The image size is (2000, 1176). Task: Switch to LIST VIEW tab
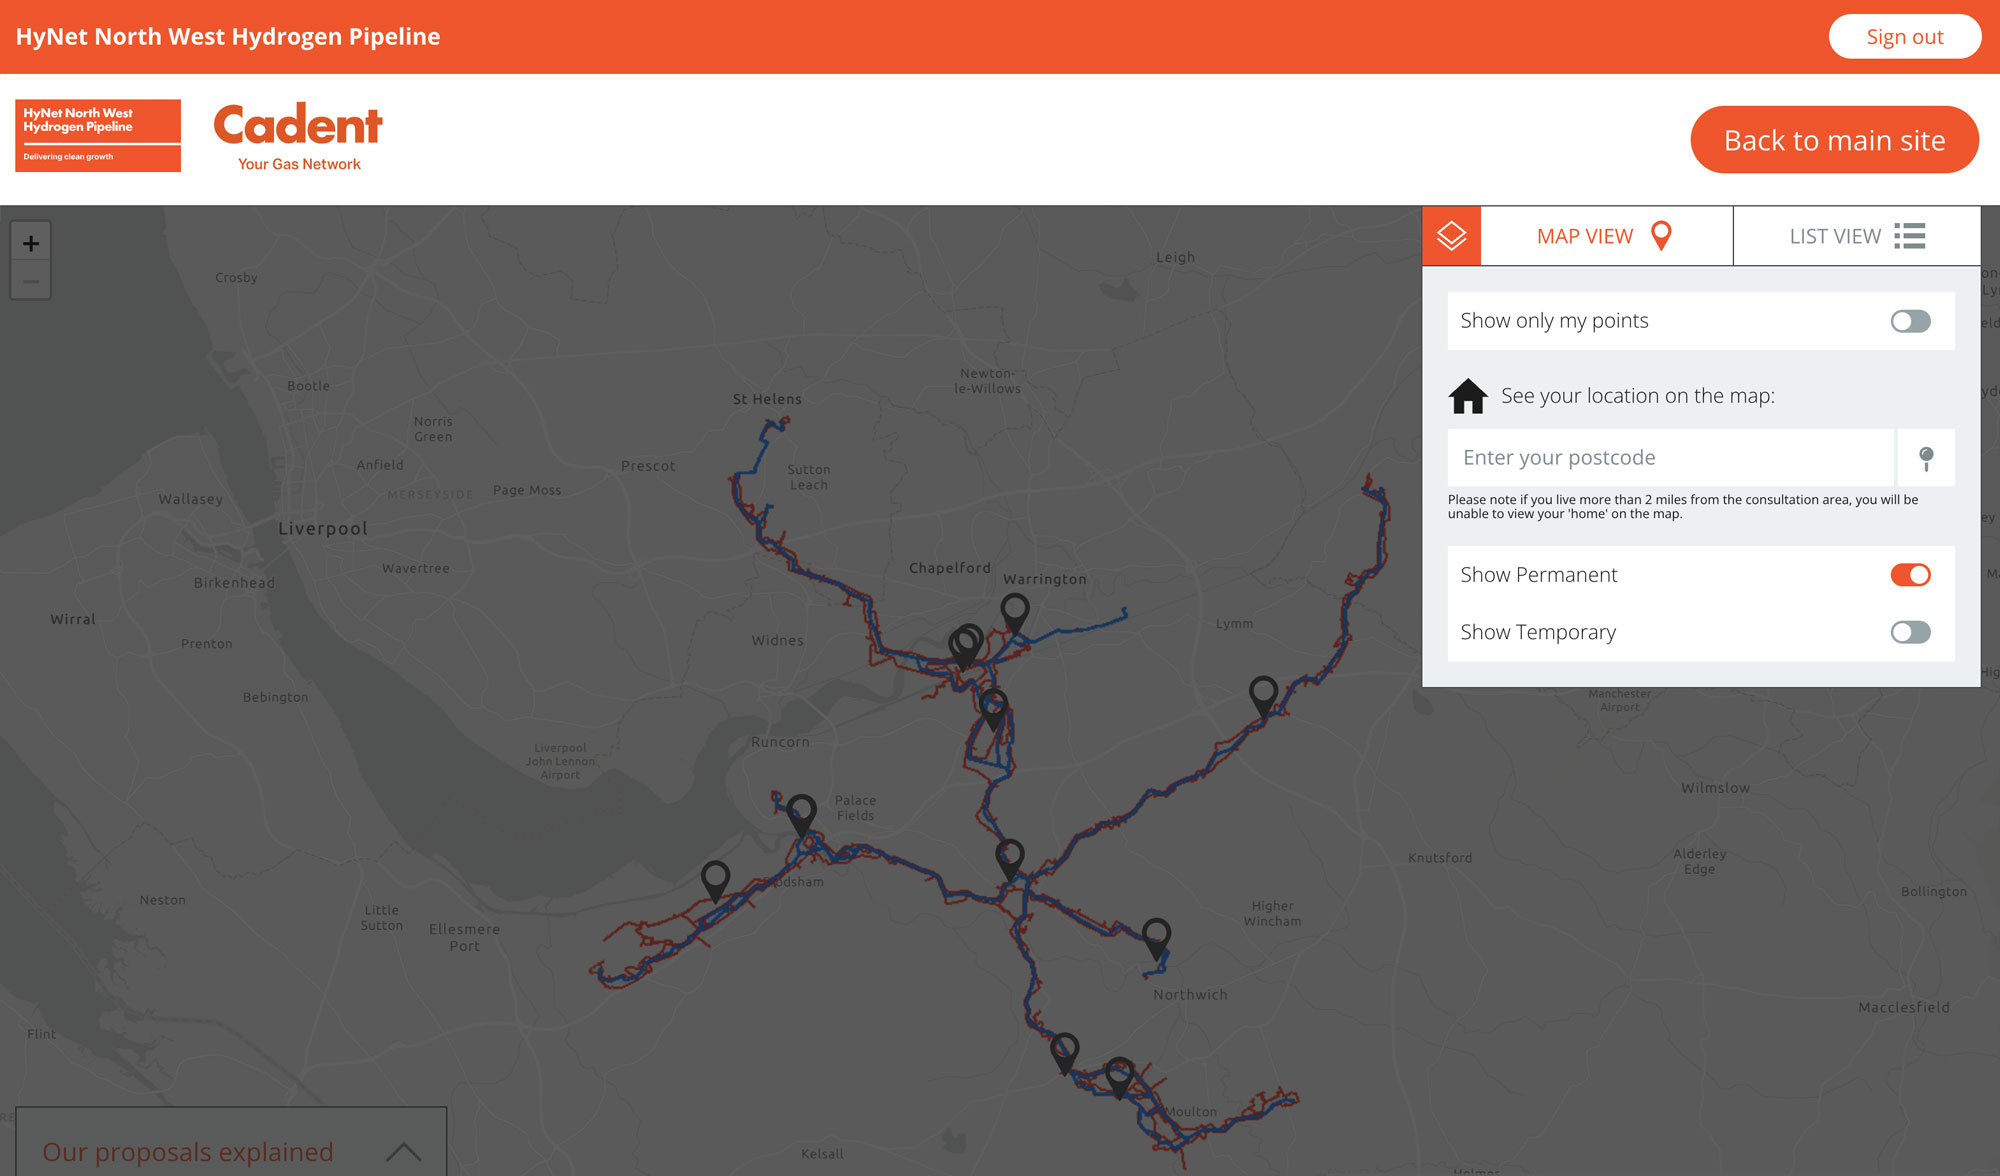1857,236
